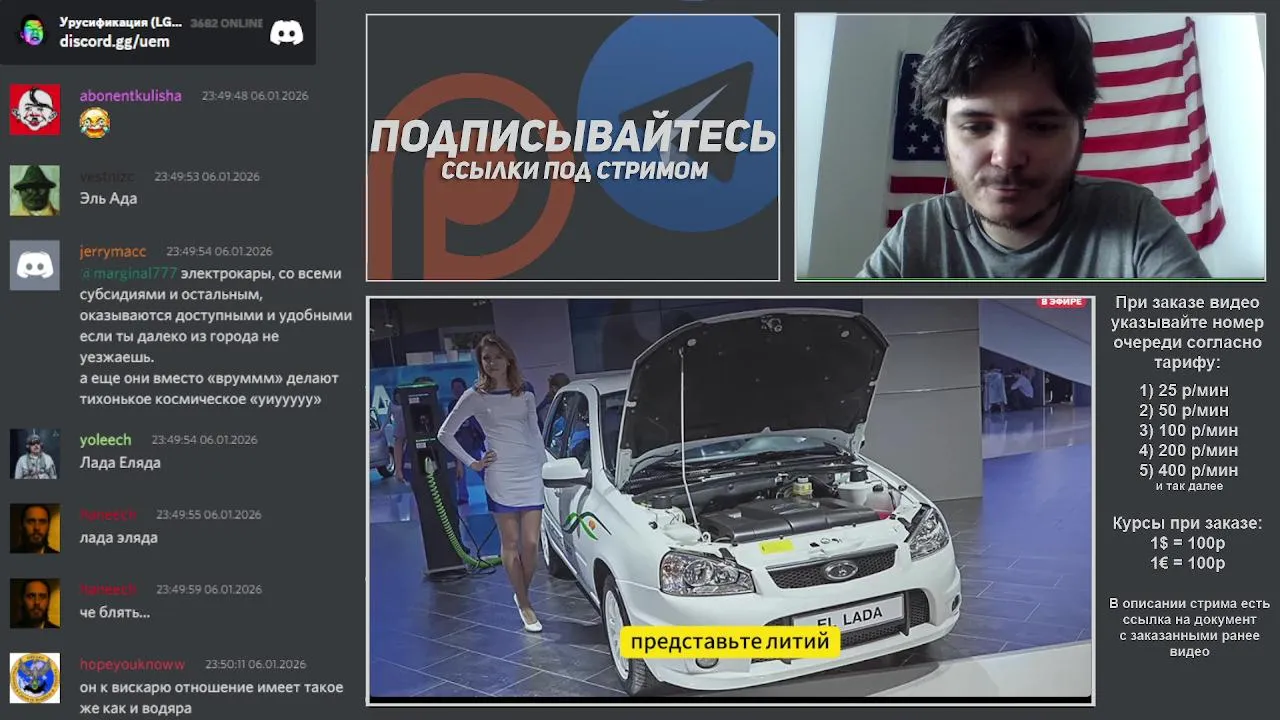Image resolution: width=1280 pixels, height=720 pixels.
Task: Click the '1€ = 100р' exchange rate
Action: click(x=1188, y=563)
